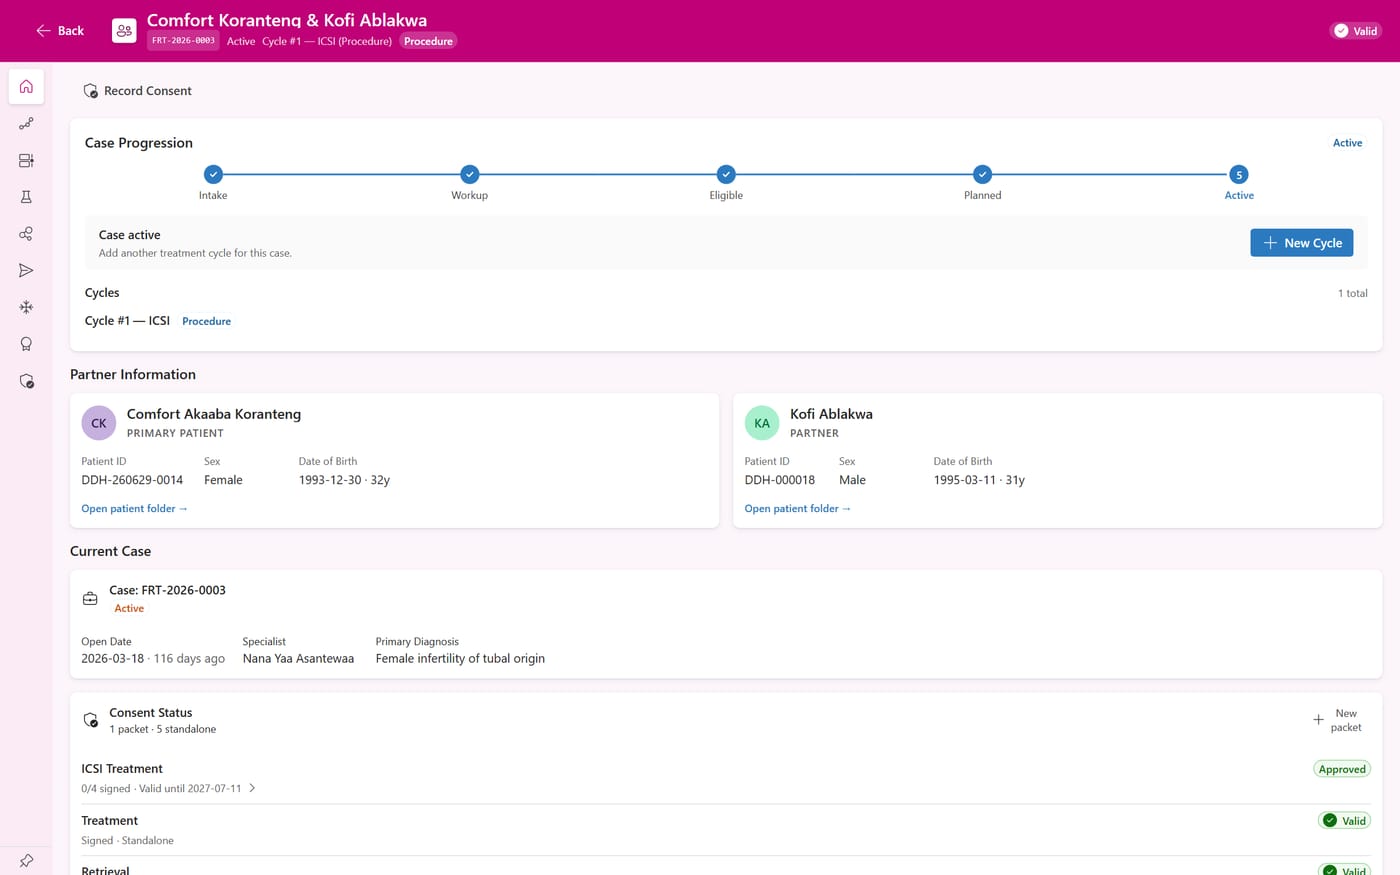This screenshot has height=875, width=1400.
Task: Select partner ID DDH-000018
Action: [779, 480]
